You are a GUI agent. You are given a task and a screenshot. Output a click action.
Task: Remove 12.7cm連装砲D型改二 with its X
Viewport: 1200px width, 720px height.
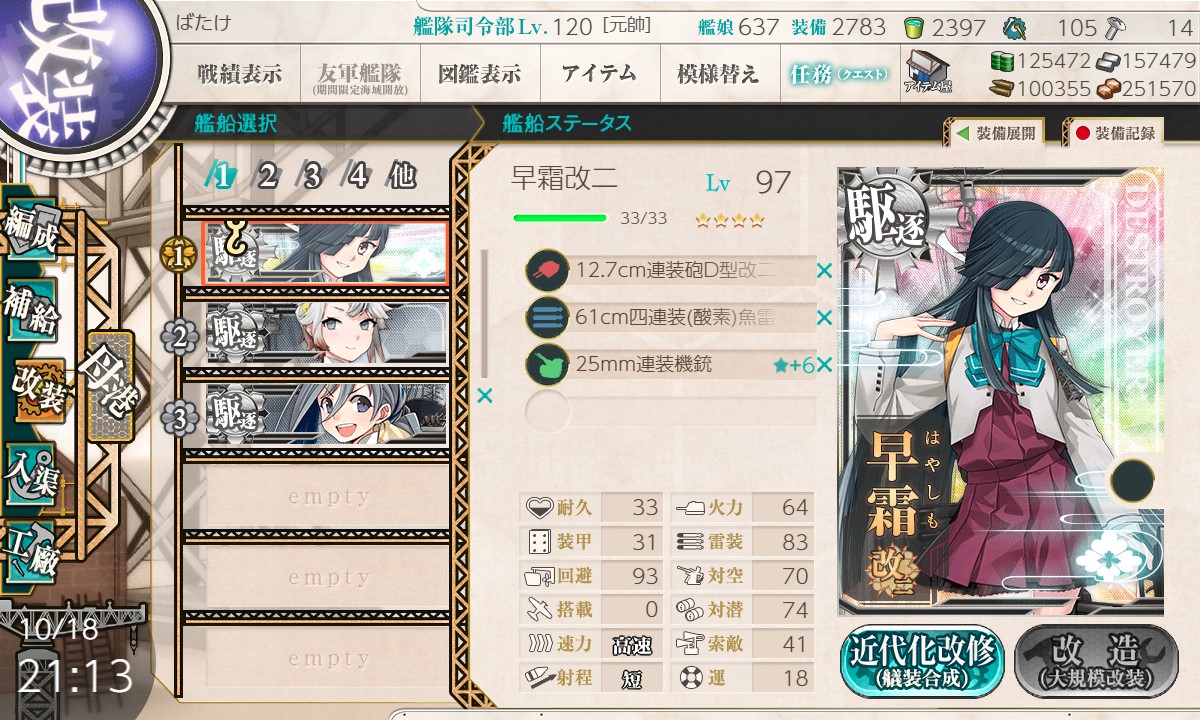pyautogui.click(x=824, y=270)
